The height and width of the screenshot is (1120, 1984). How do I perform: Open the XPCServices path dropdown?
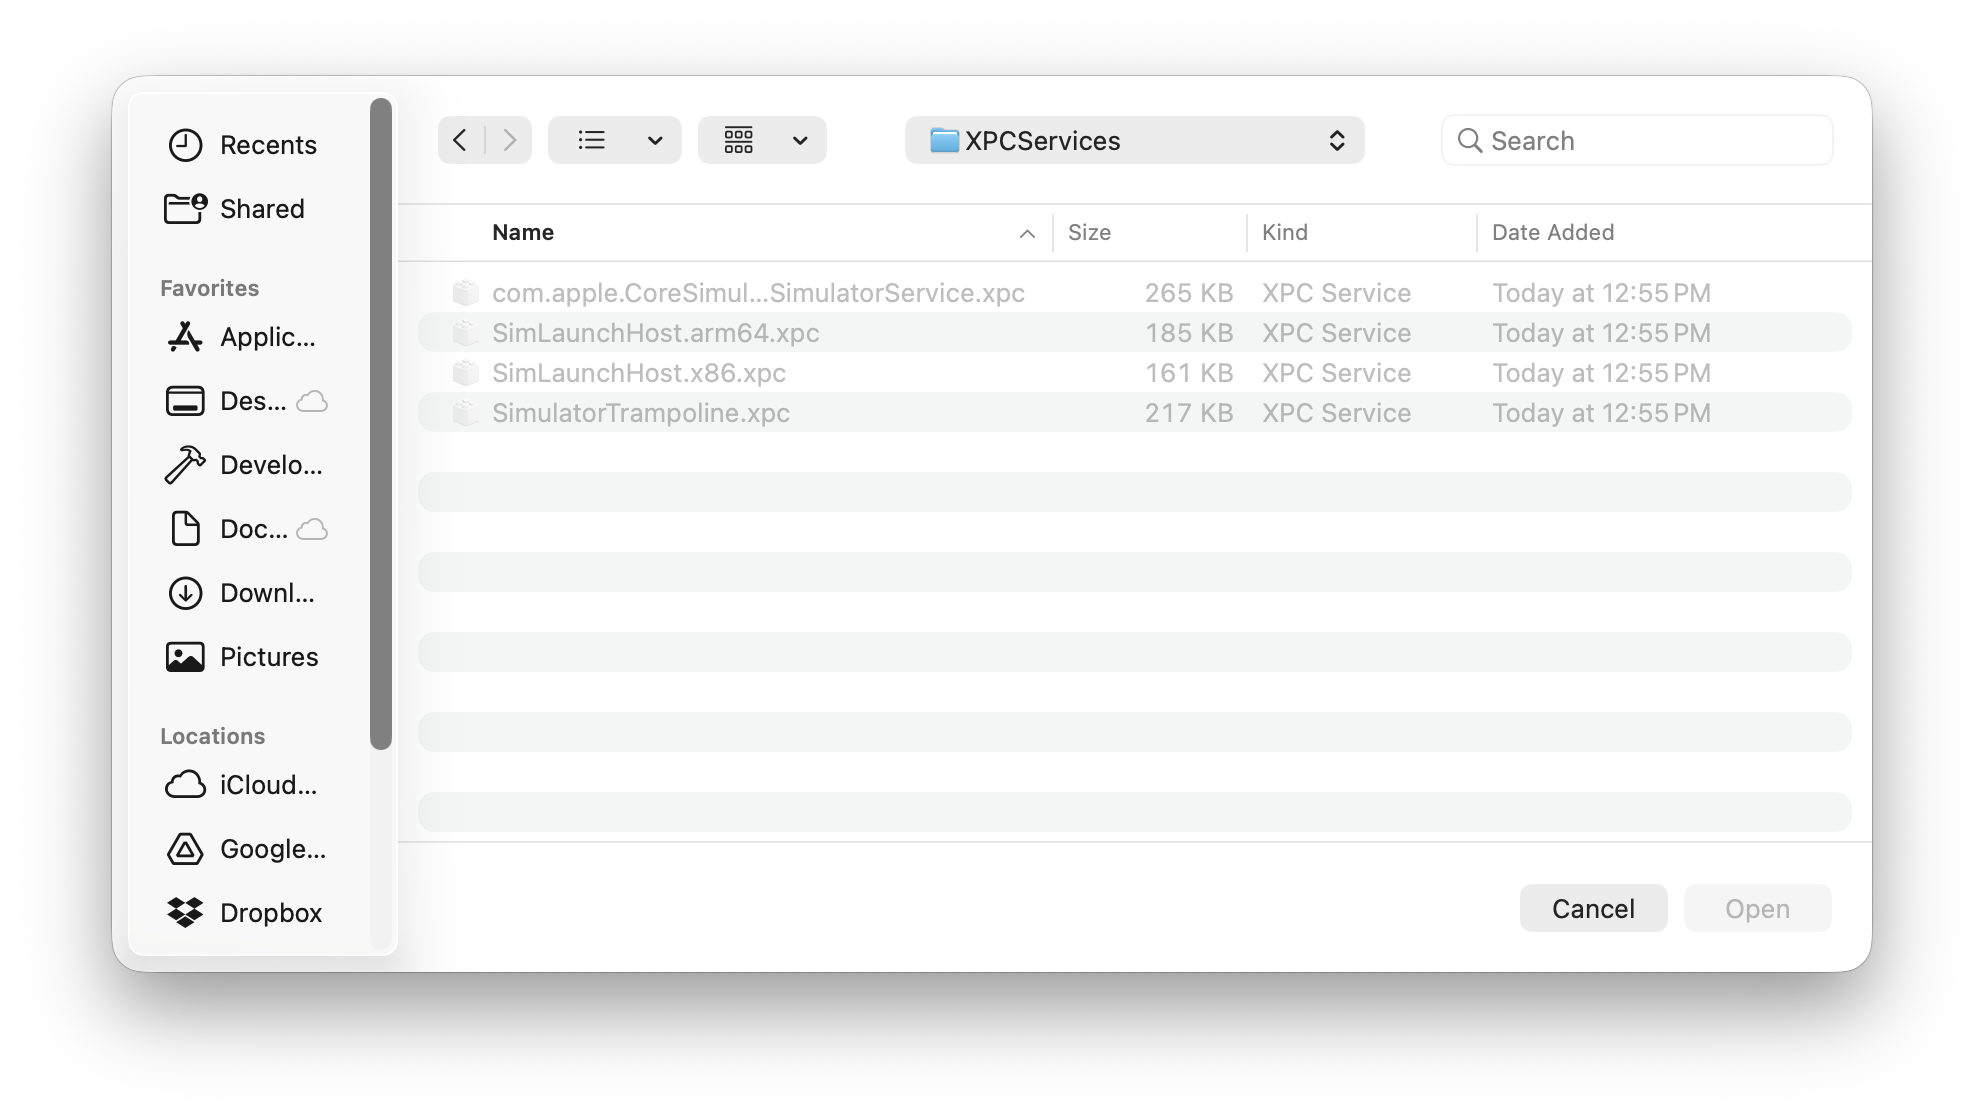[x=1134, y=140]
